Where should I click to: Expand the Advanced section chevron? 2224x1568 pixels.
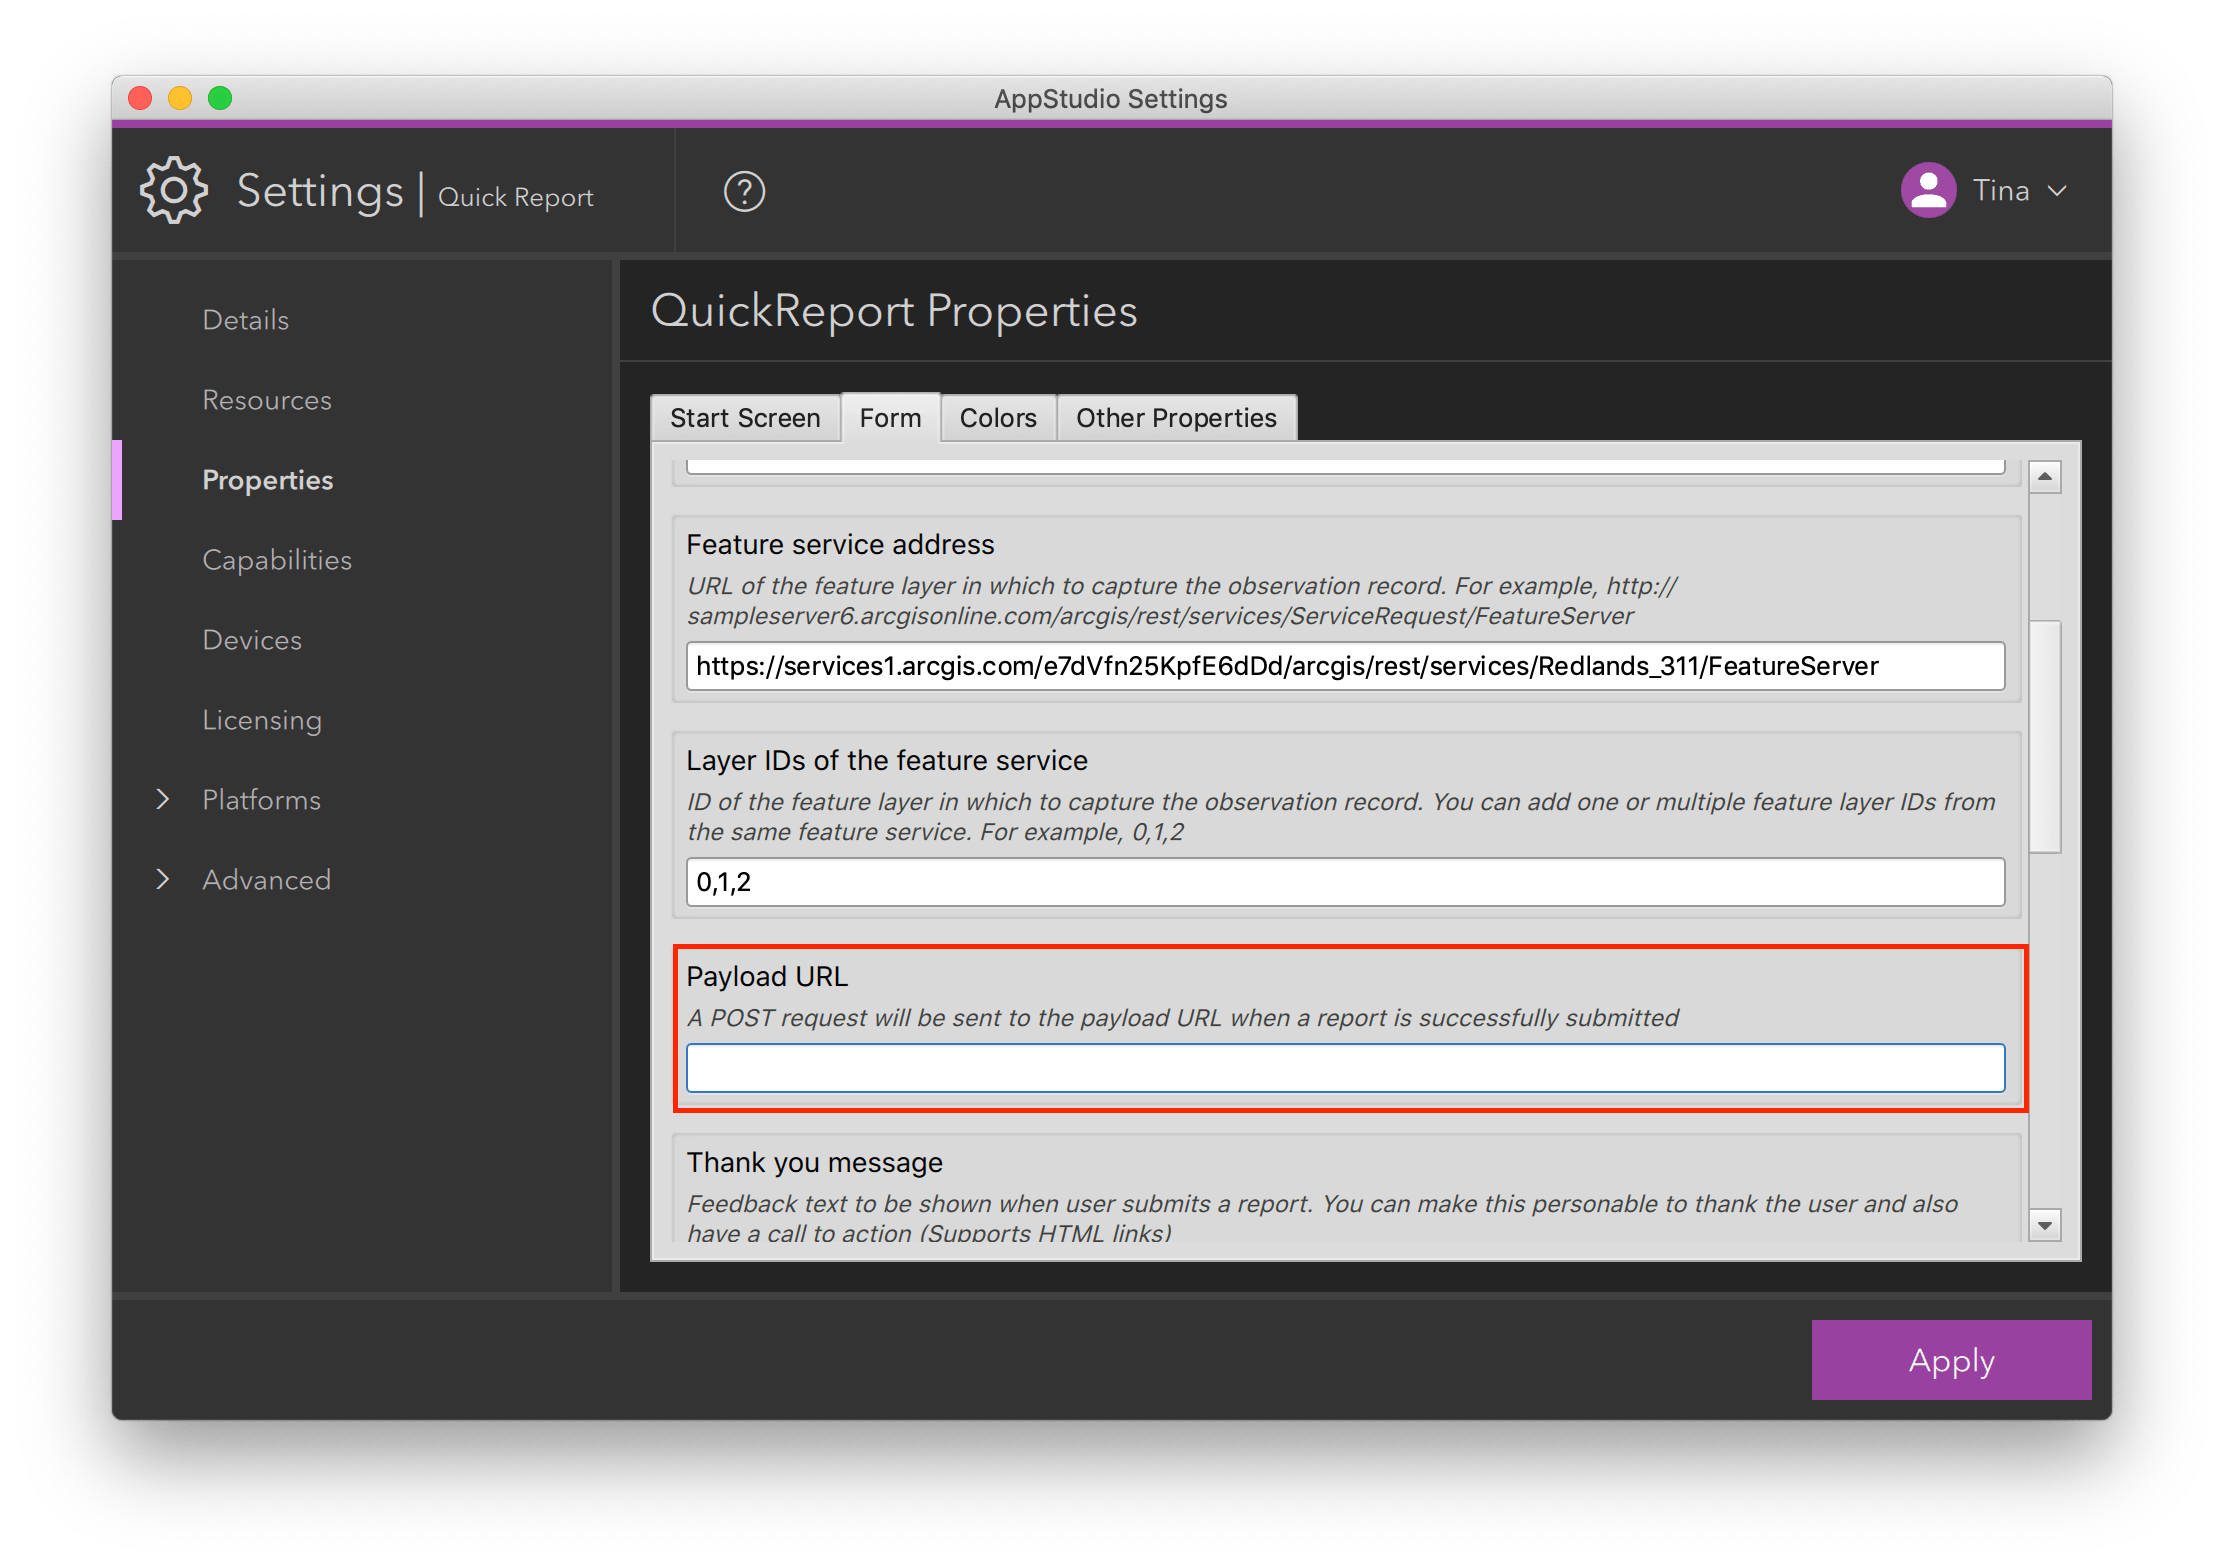(x=163, y=879)
